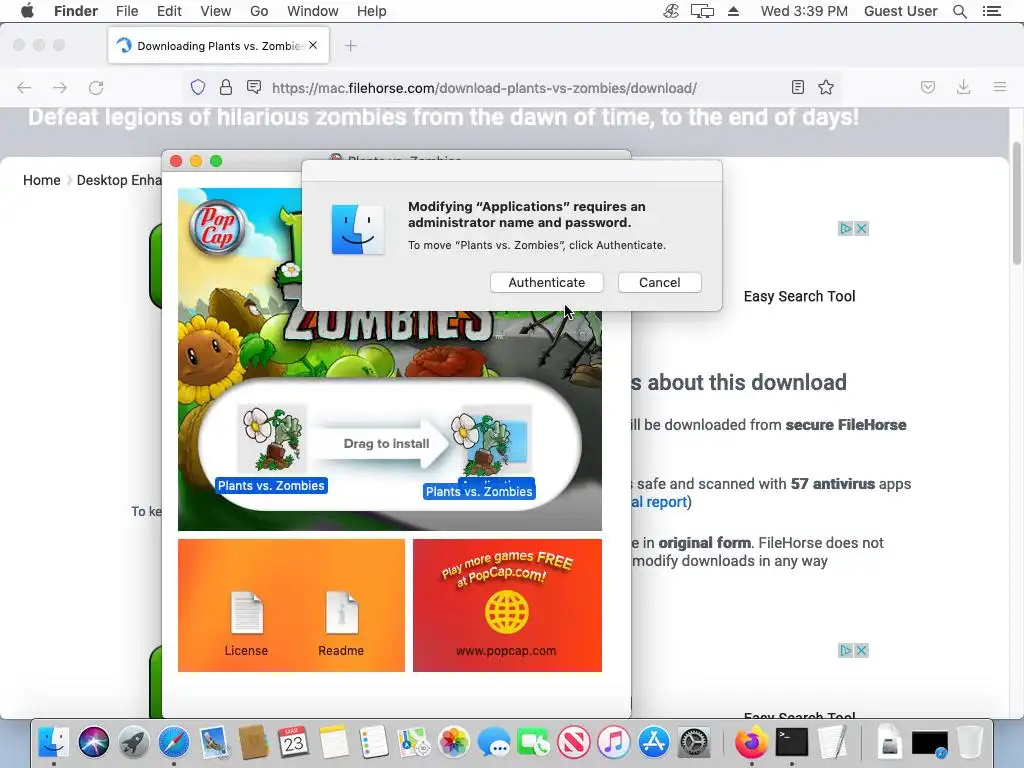Toggle reader view icon in address bar
This screenshot has height=768, width=1024.
[x=797, y=88]
